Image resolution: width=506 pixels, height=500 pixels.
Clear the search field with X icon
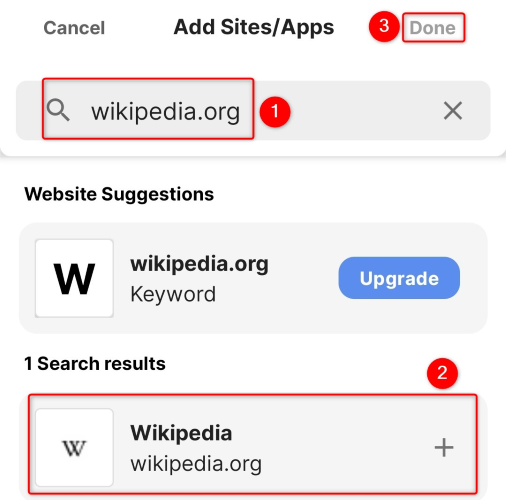tap(453, 111)
